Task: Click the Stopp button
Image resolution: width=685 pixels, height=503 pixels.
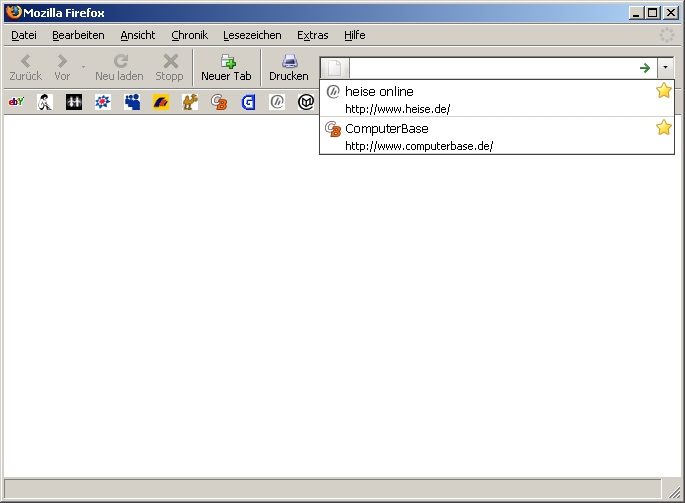Action: click(x=170, y=67)
